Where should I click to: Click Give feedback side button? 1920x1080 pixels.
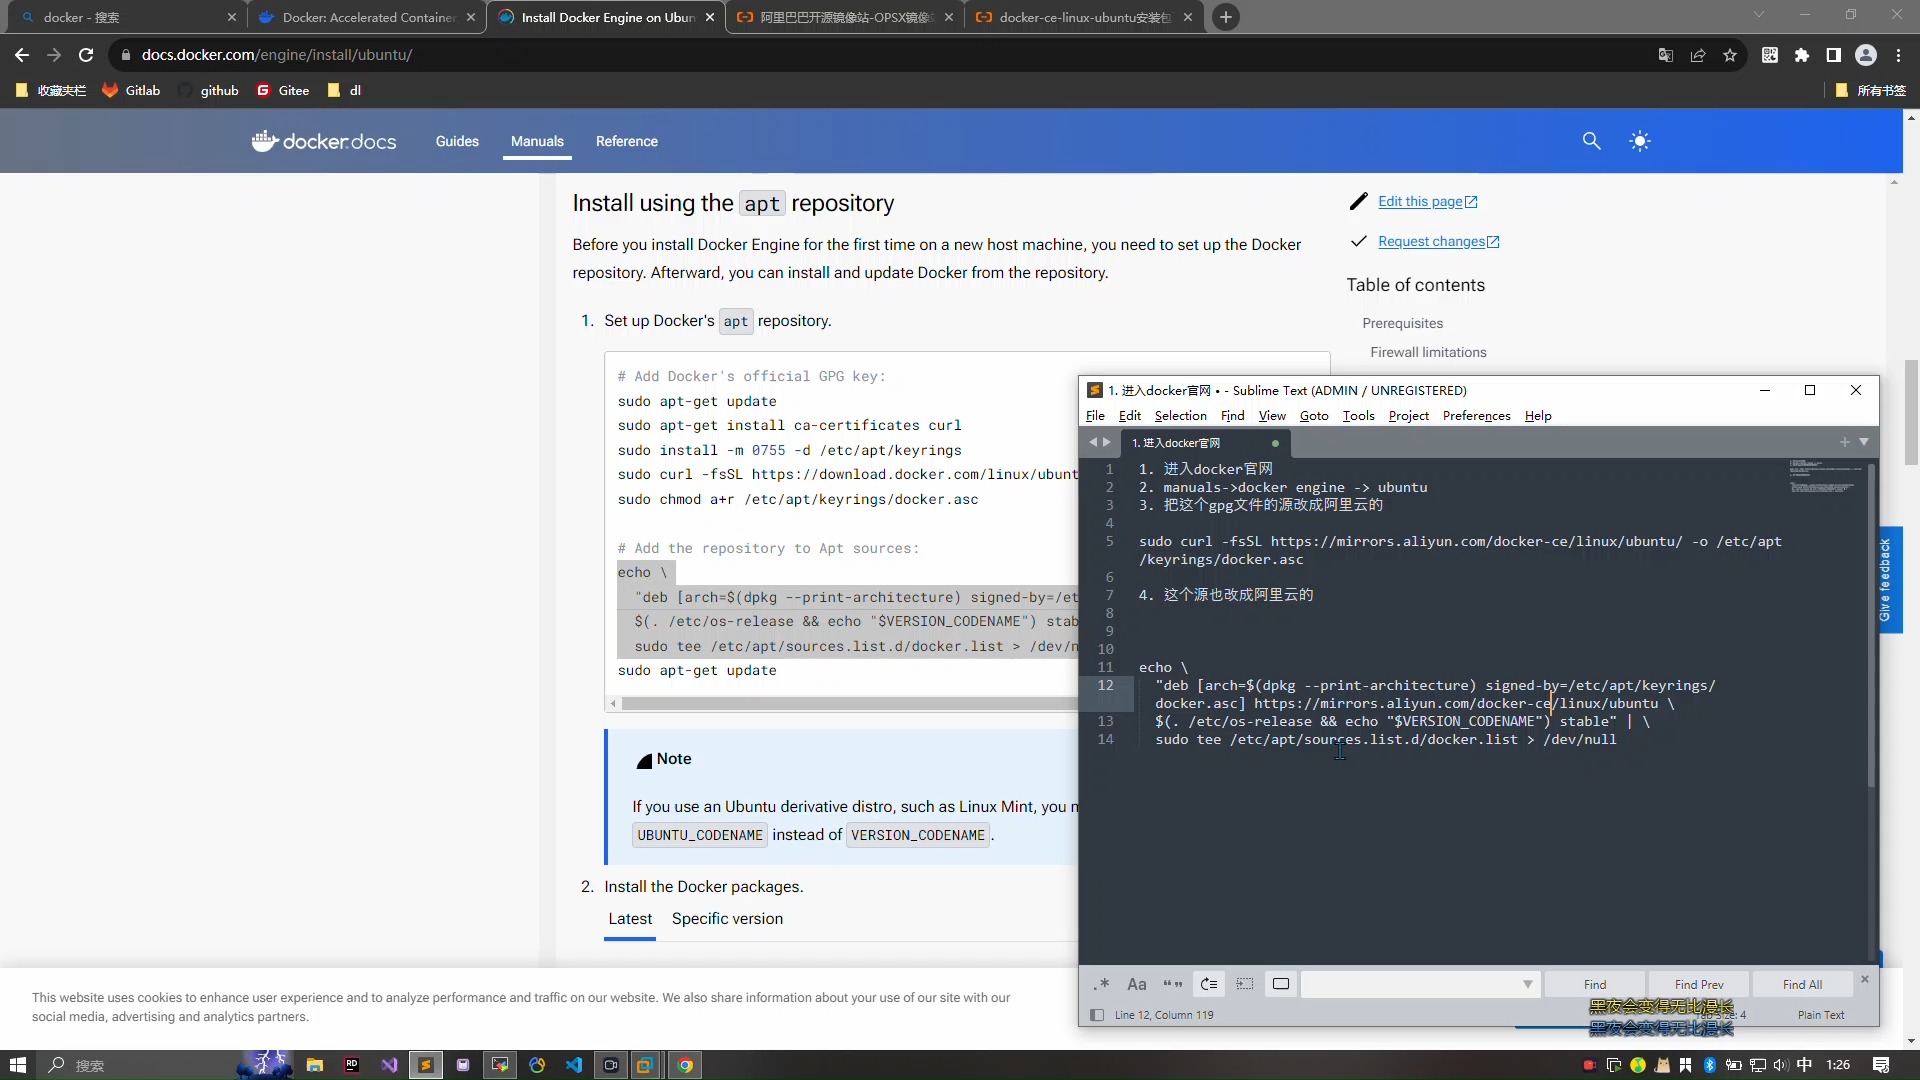tap(1886, 580)
